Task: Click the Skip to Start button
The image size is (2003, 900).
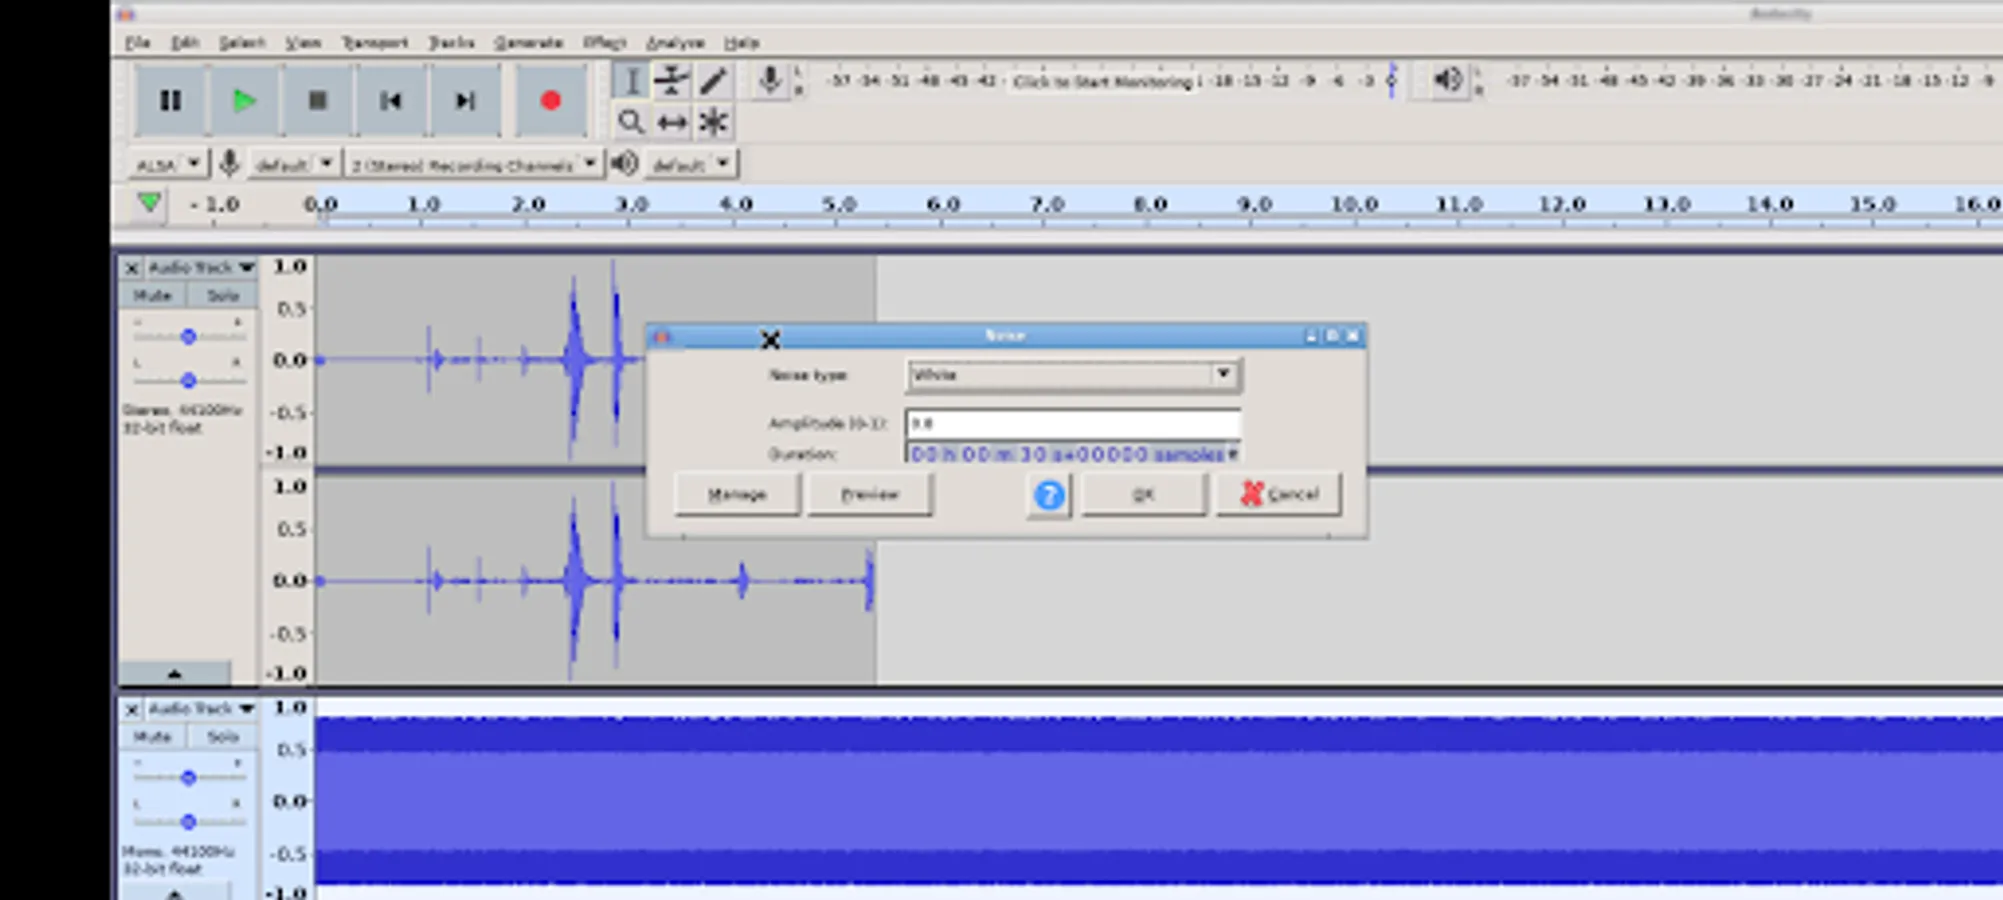Action: 390,100
